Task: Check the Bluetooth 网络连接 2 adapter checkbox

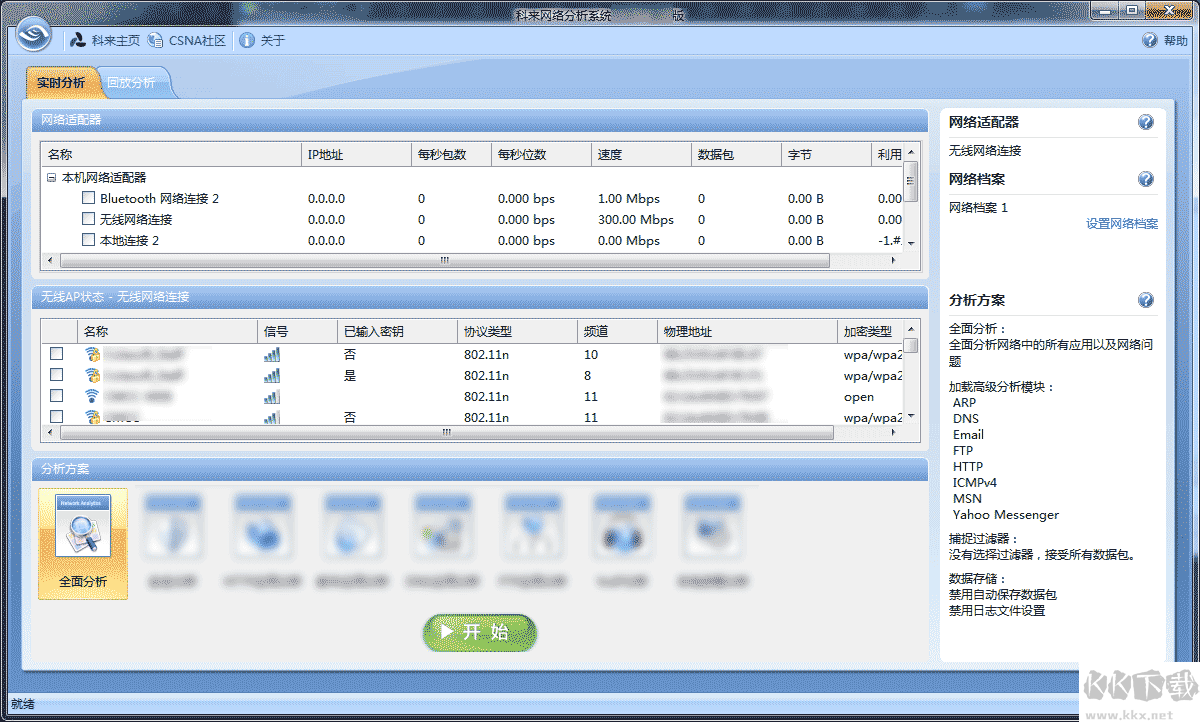Action: coord(89,198)
